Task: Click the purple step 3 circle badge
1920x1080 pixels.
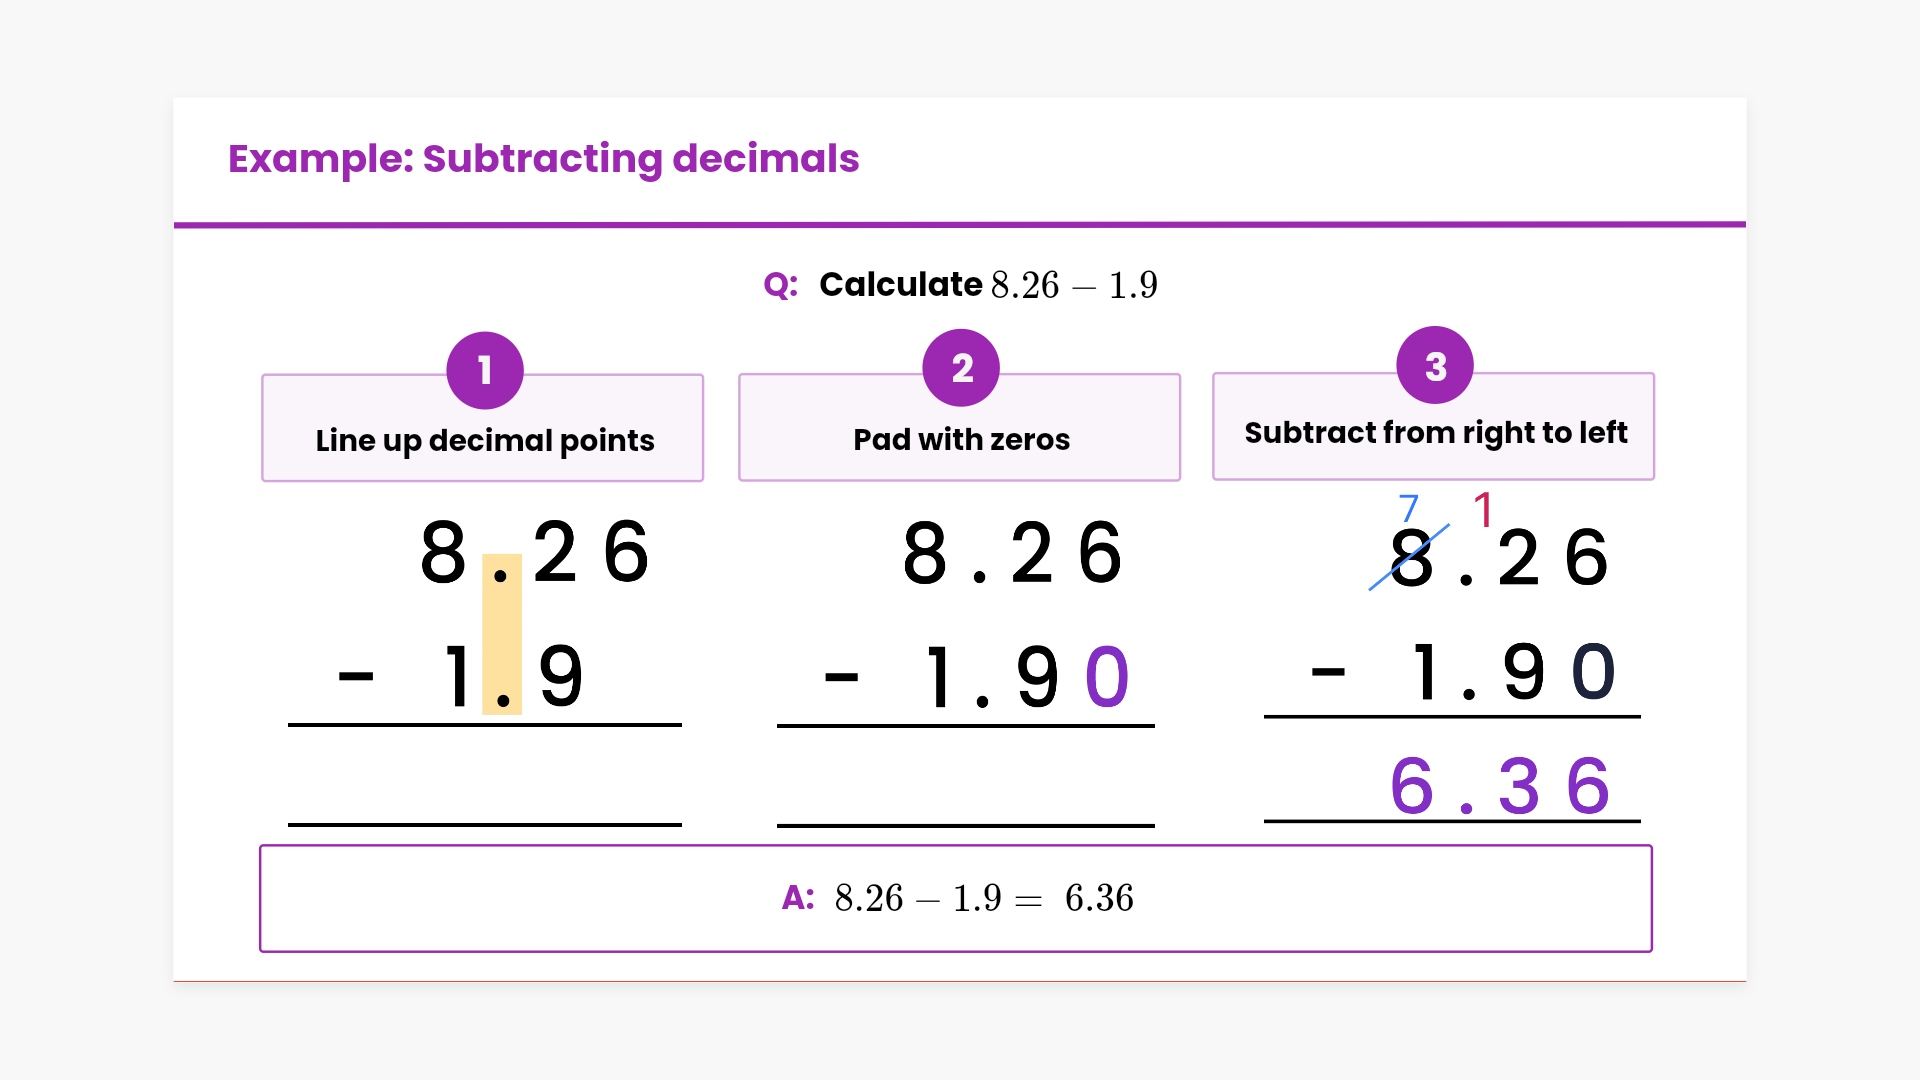Action: coord(1435,366)
